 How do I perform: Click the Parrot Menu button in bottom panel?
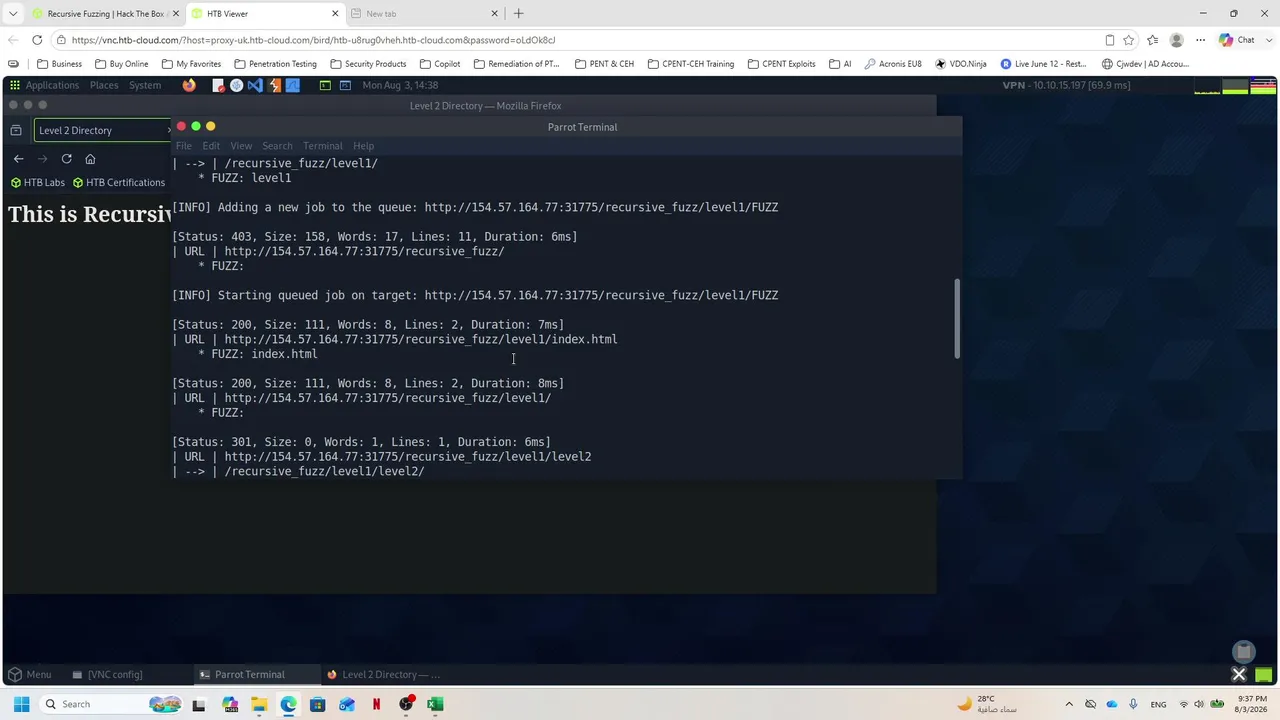tap(29, 674)
